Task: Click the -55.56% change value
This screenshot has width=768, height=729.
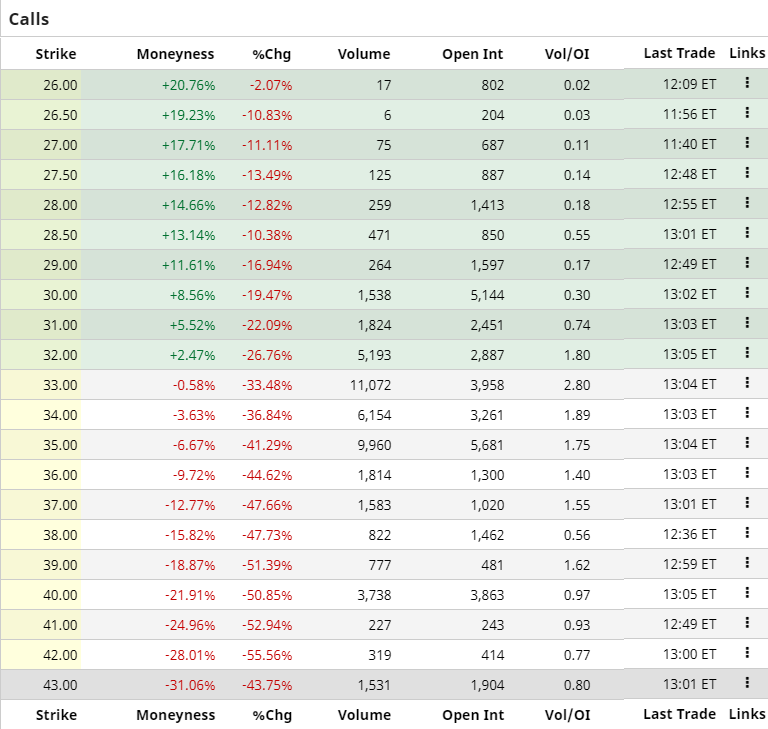Action: pos(267,655)
